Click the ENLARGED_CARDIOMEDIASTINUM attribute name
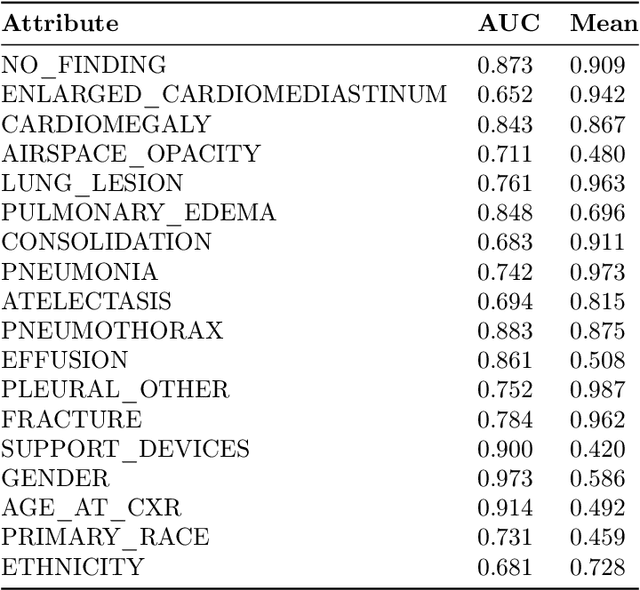This screenshot has height=590, width=640. (x=224, y=95)
